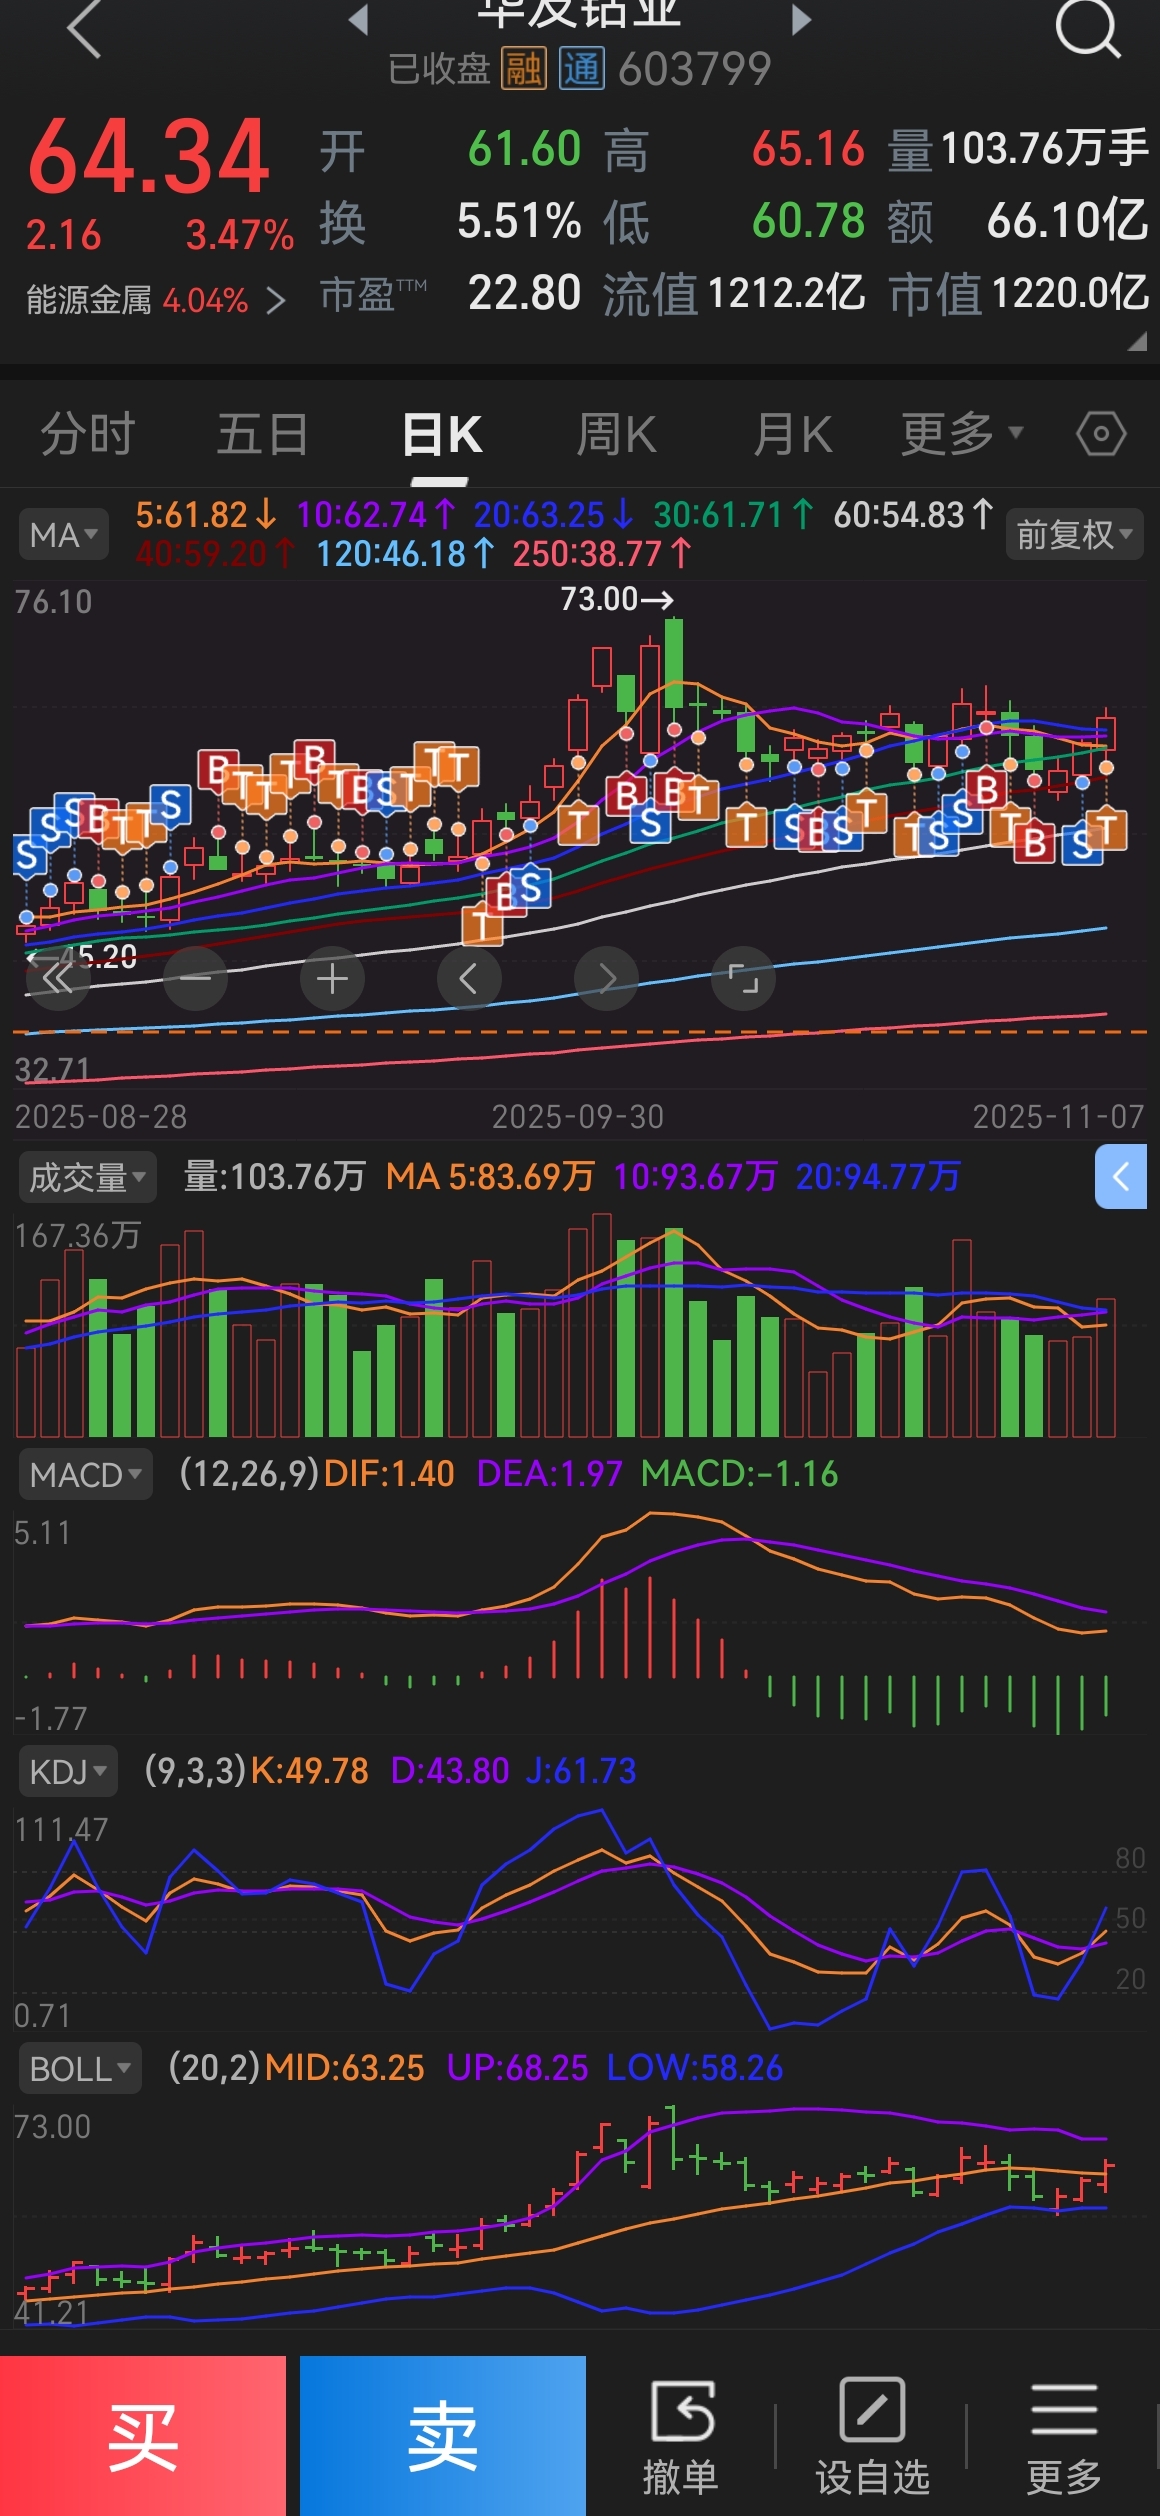Tap the 已收盘 market status
Viewport: 1160px width, 2516px height.
point(439,69)
